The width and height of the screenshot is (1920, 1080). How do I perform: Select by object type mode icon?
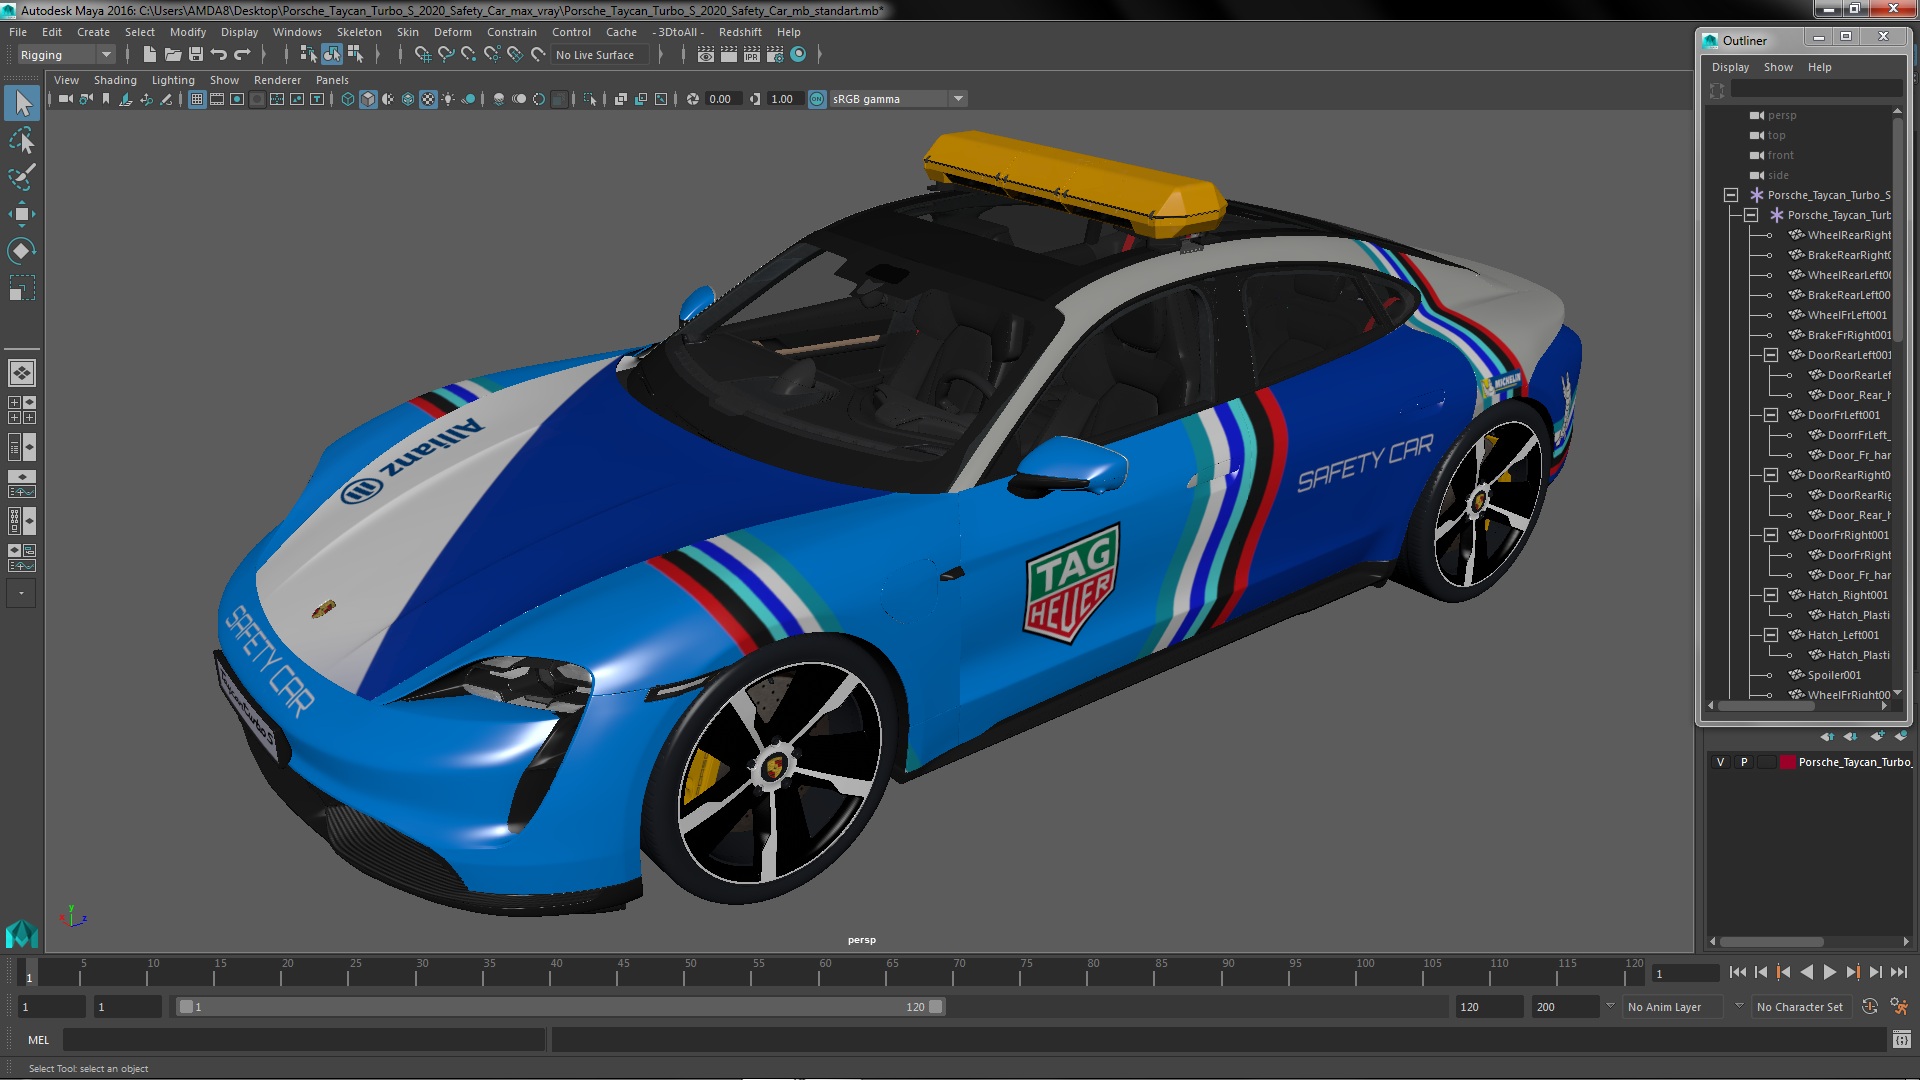click(x=331, y=55)
